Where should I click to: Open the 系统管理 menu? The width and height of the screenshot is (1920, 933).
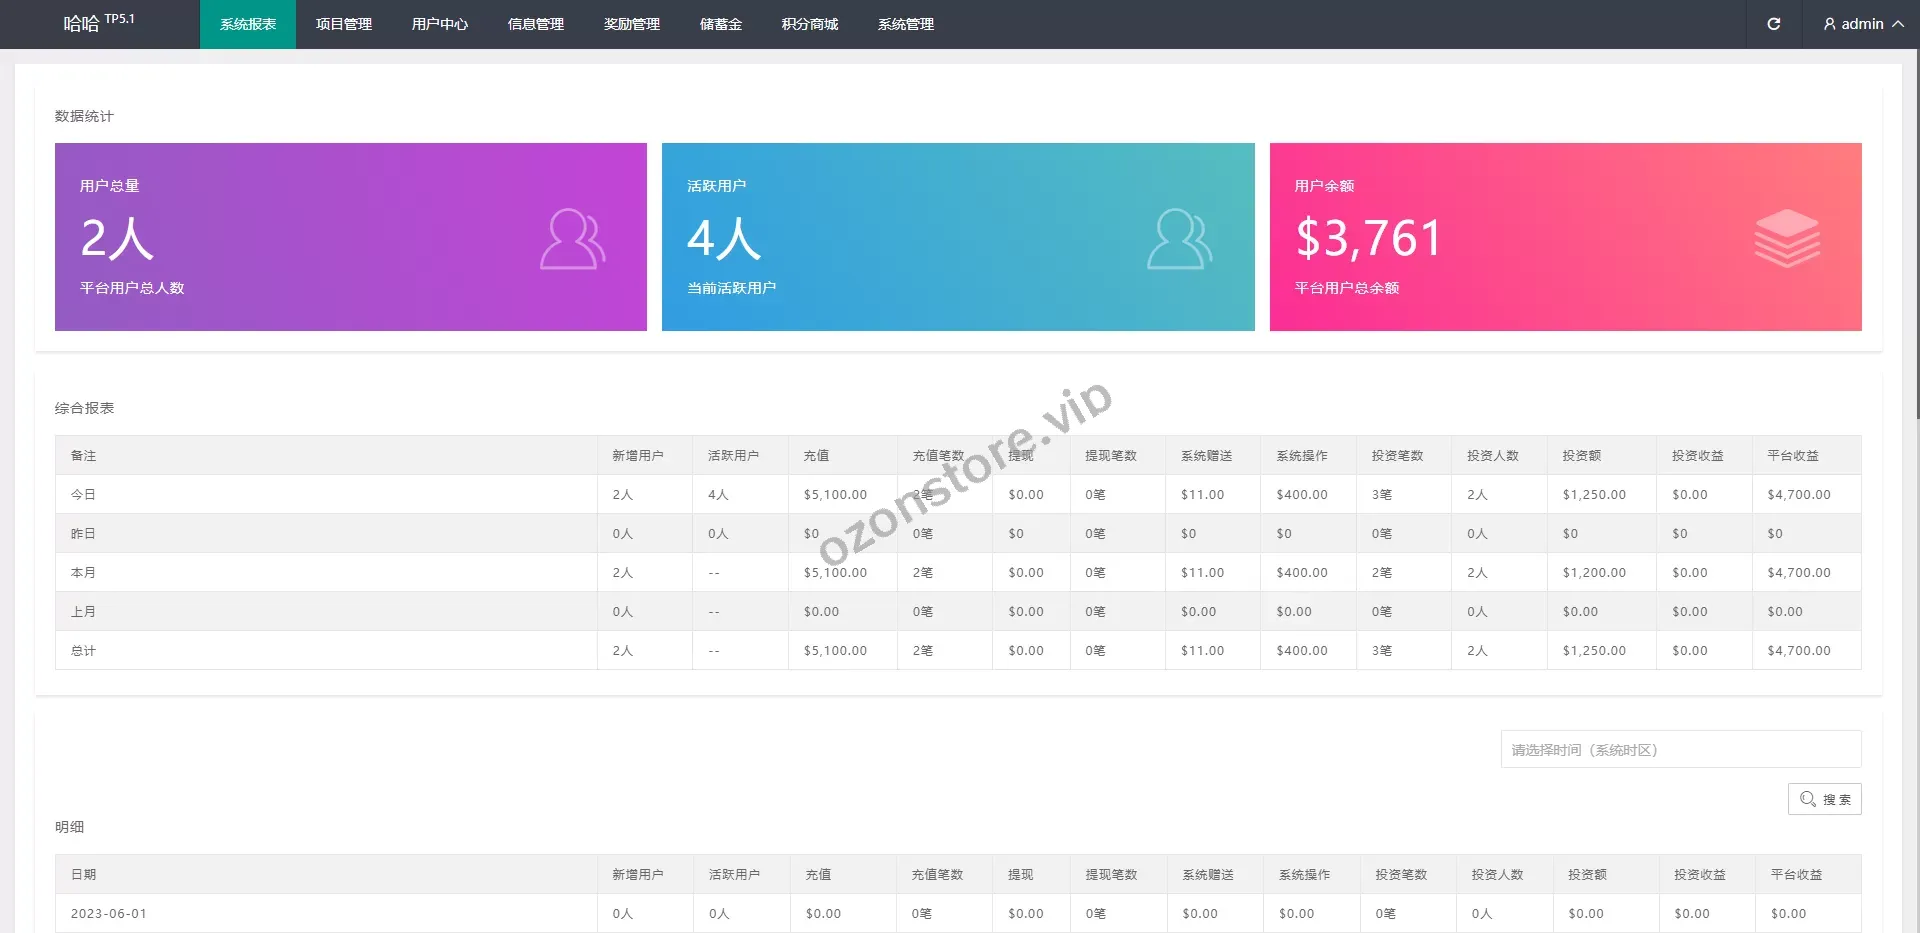[905, 24]
